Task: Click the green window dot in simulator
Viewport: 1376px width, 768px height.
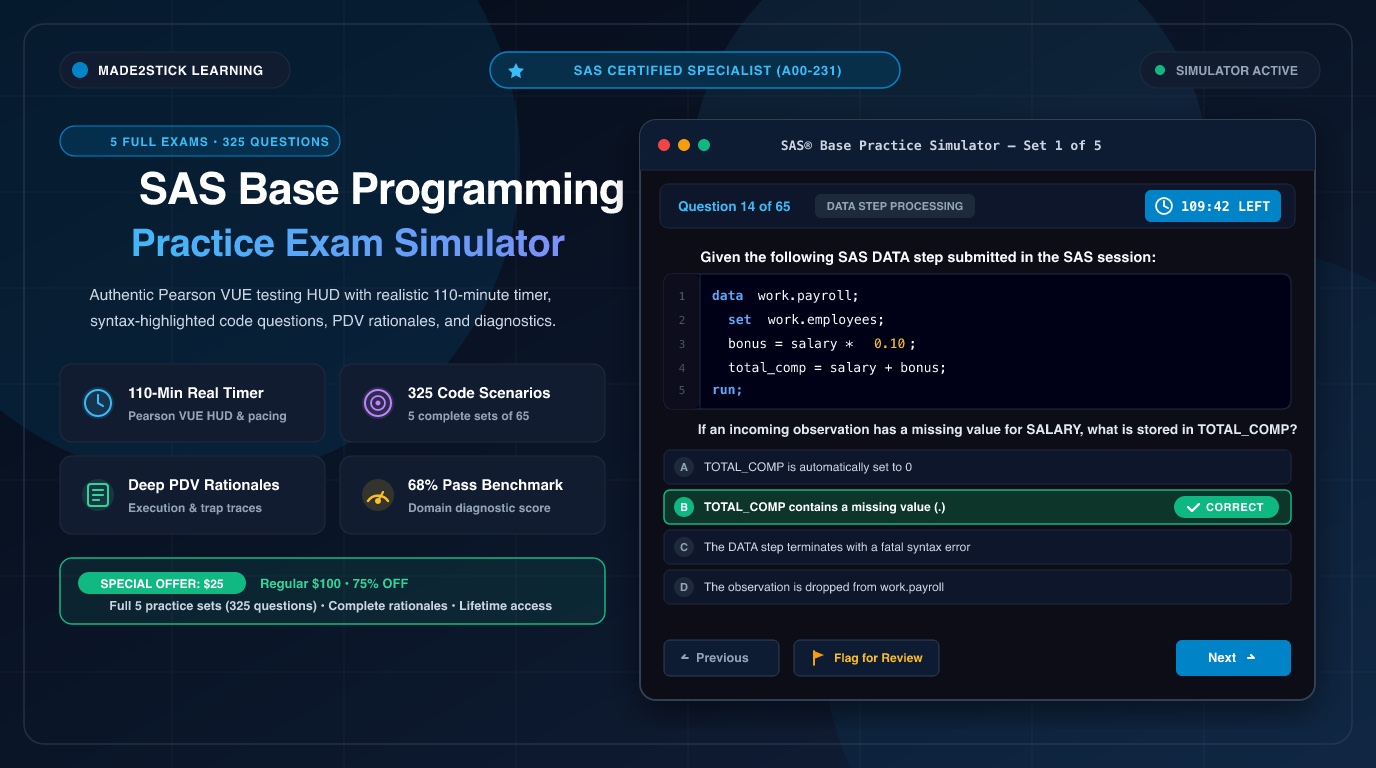Action: (x=704, y=145)
